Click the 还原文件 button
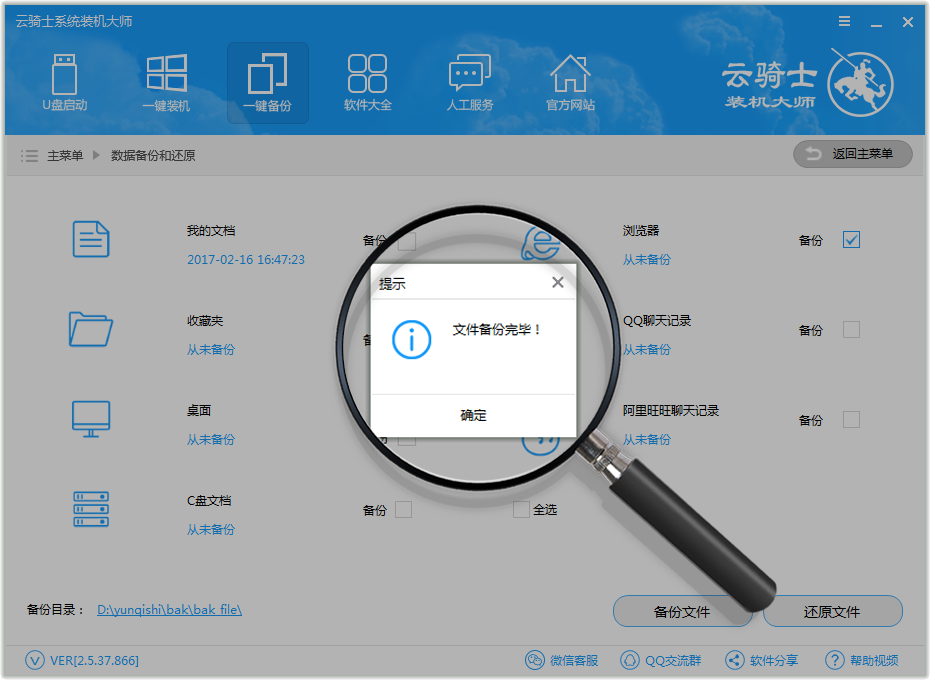Viewport: 930px width, 680px height. 832,611
